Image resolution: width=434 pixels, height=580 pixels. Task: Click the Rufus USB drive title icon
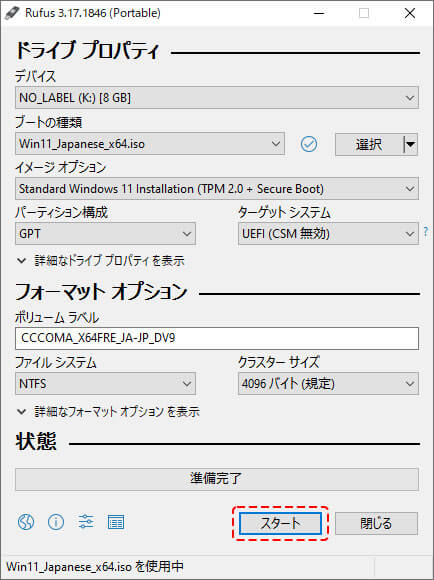(12, 13)
